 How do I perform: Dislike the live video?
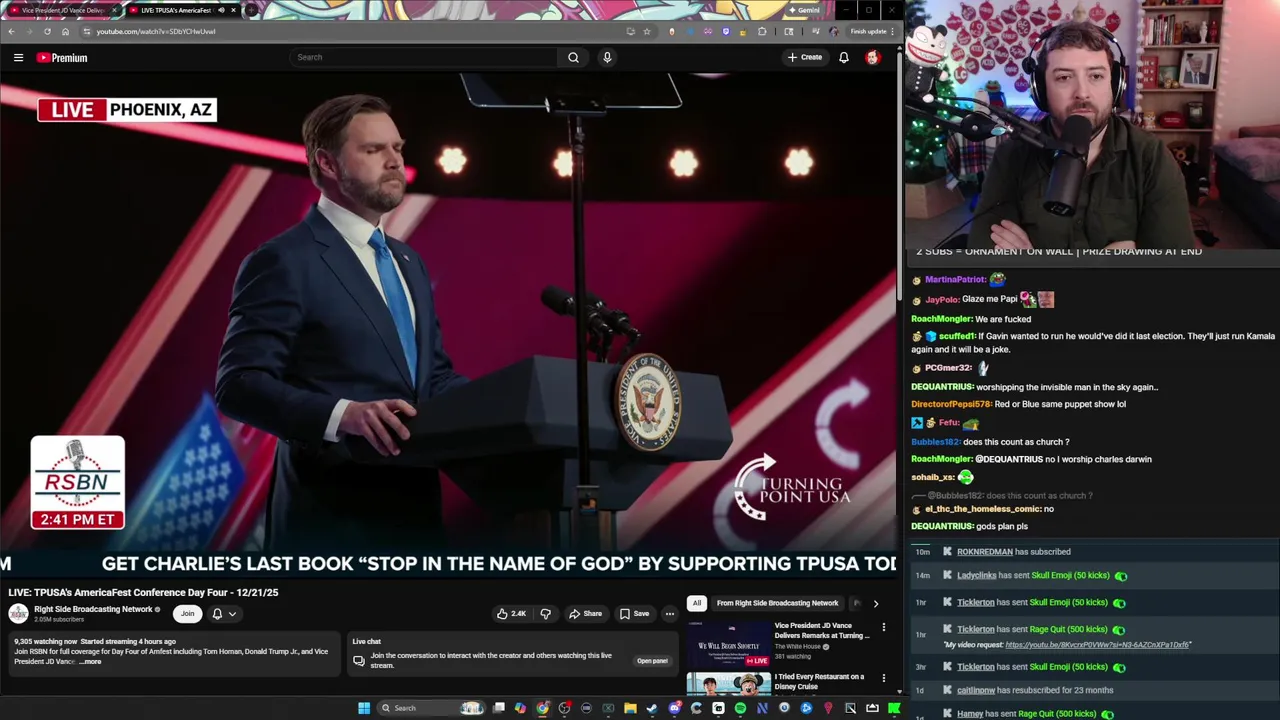[546, 614]
